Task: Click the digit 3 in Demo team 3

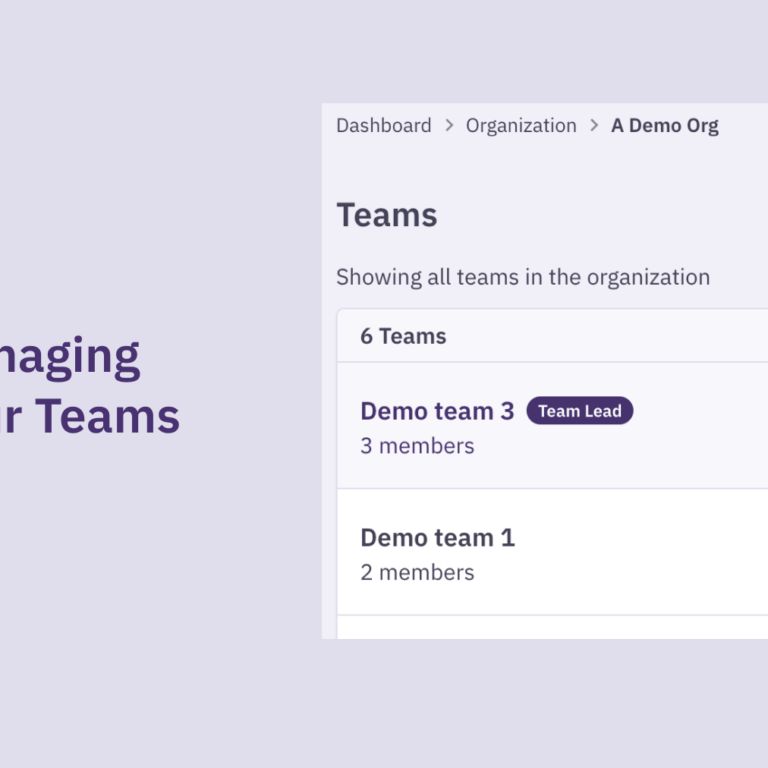Action: pyautogui.click(x=507, y=411)
